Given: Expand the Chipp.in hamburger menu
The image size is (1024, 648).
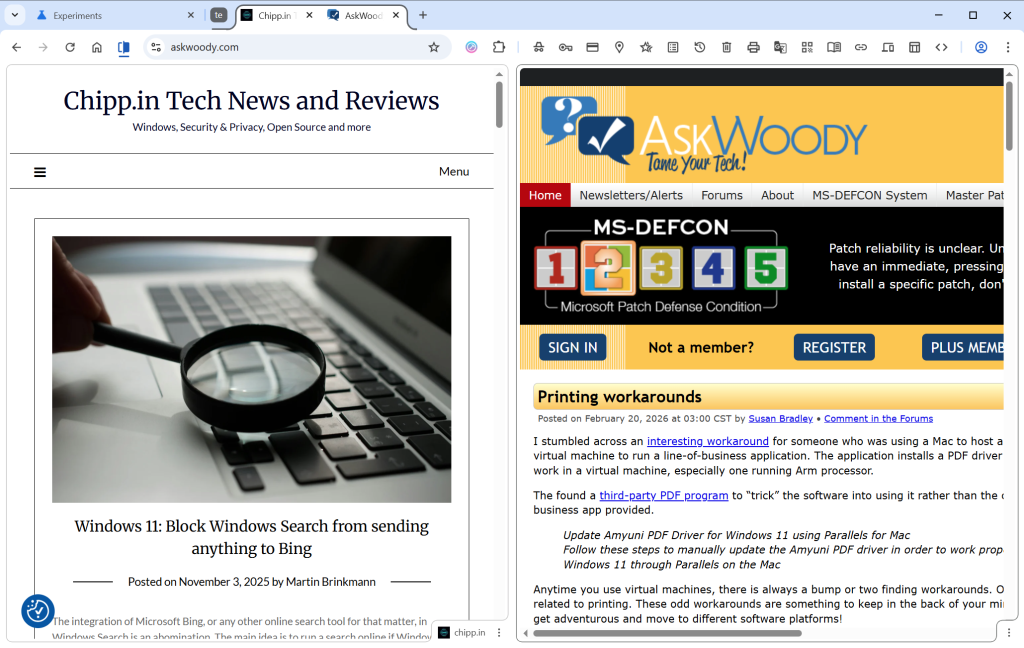Looking at the screenshot, I should click(40, 172).
